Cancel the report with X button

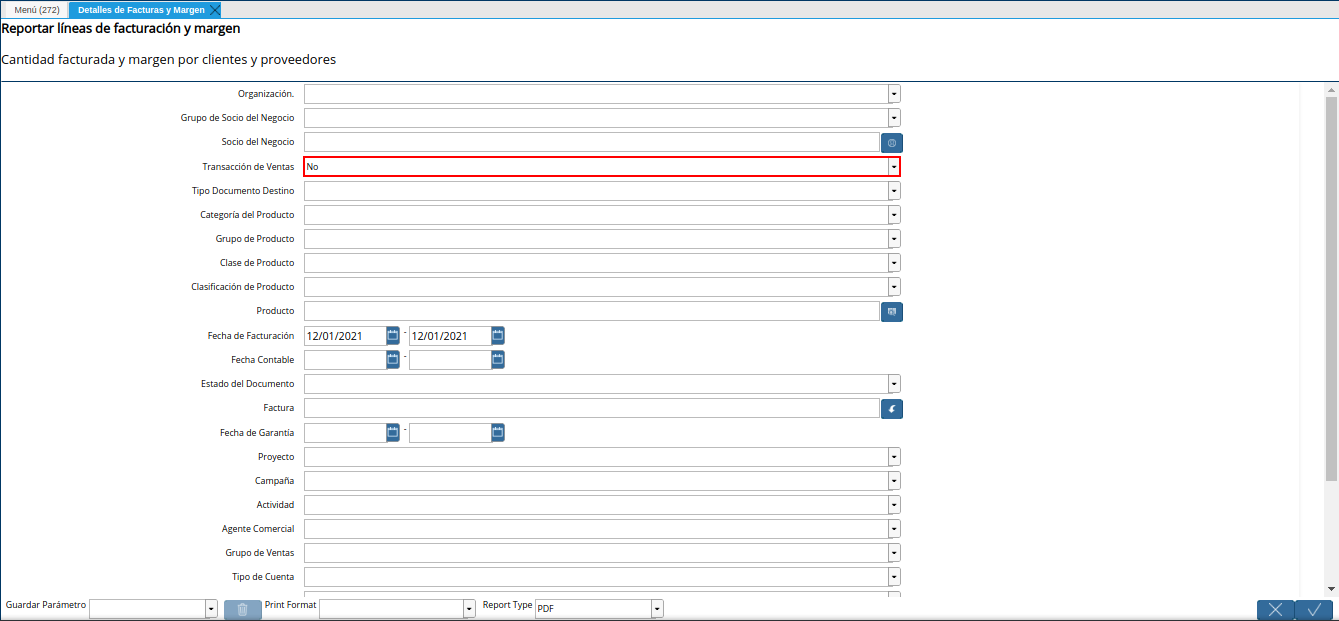pyautogui.click(x=1275, y=609)
